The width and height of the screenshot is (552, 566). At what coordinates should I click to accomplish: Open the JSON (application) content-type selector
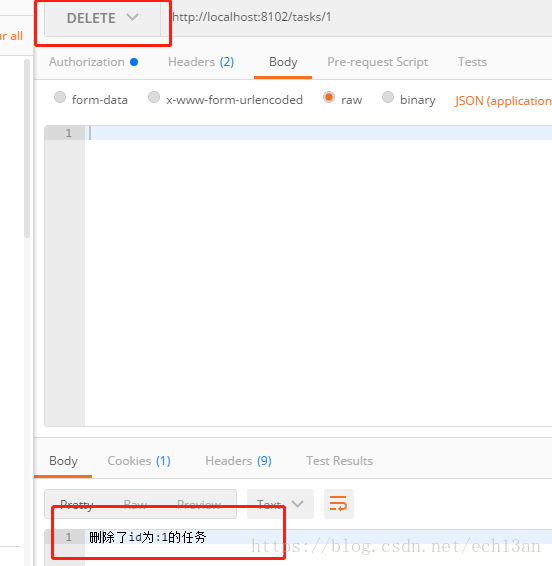(x=503, y=100)
